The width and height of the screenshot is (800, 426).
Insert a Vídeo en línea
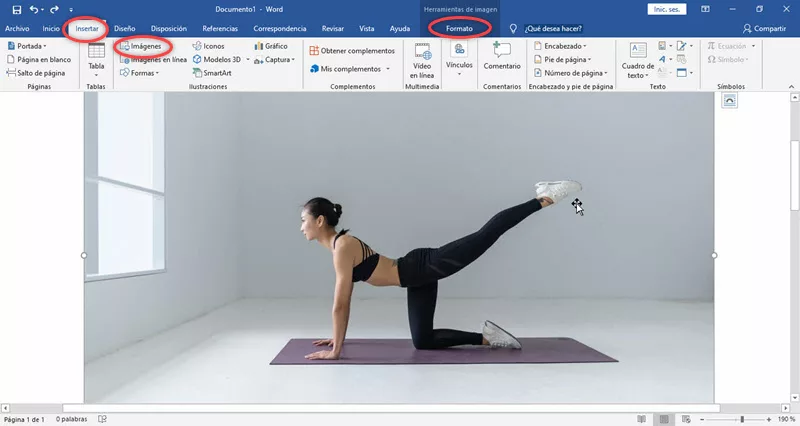tap(422, 61)
